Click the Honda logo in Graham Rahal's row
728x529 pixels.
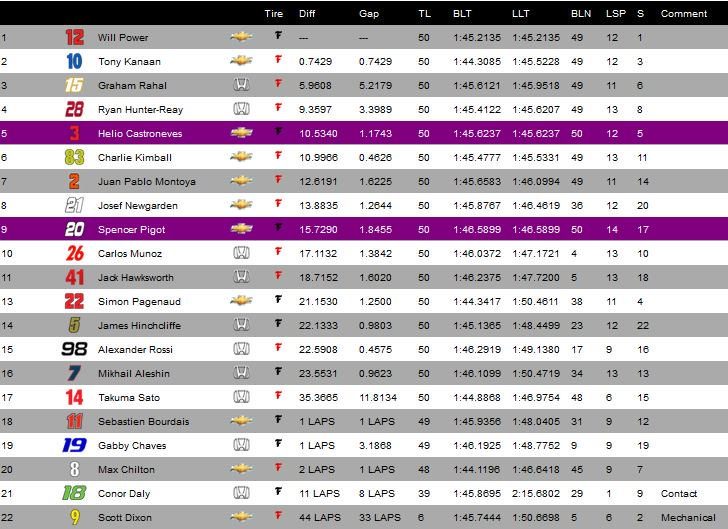(241, 85)
